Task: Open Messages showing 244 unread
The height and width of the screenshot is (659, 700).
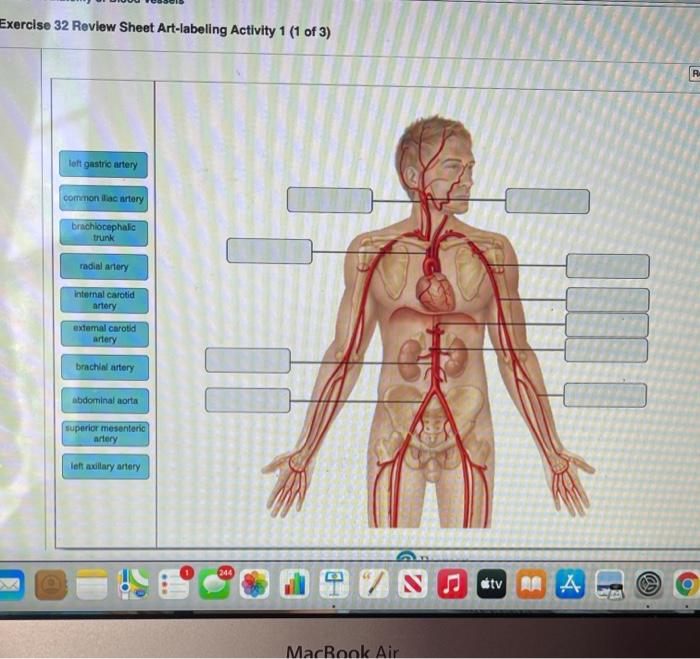Action: coord(215,584)
